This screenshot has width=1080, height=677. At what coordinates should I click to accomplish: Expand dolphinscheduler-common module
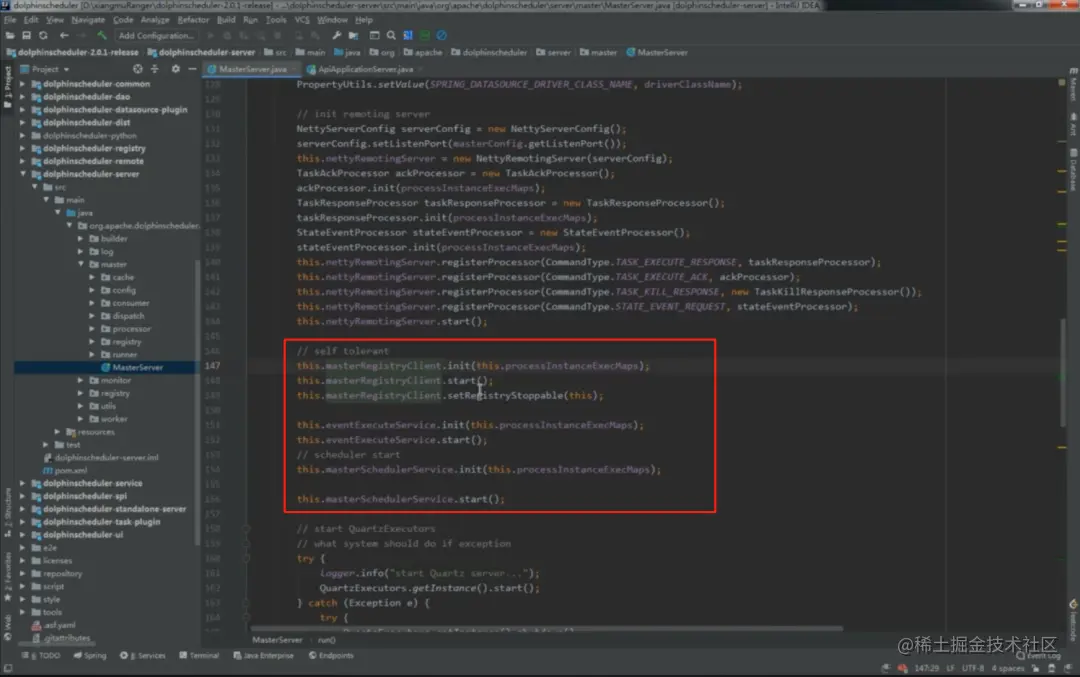pos(23,84)
